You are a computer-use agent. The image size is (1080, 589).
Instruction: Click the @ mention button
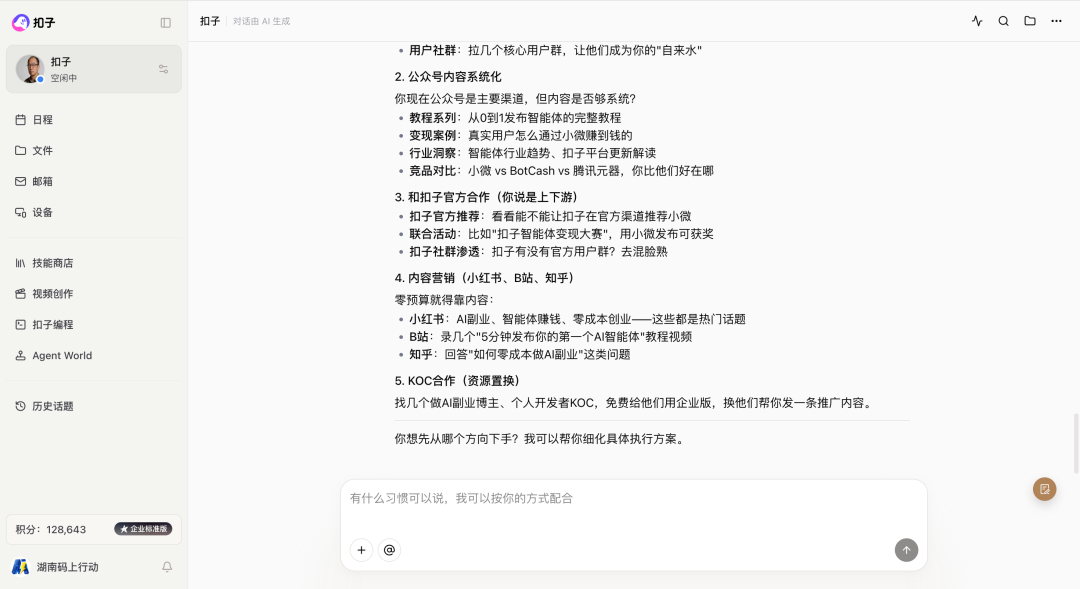pos(389,550)
